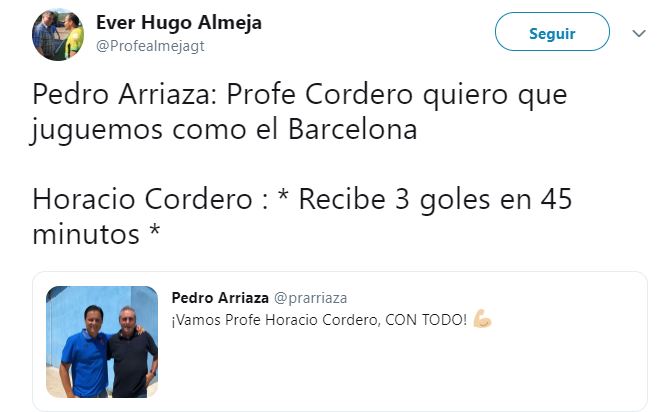Viewport: 671px width, 412px height.
Task: Visit the @prarriaza handle
Action: [x=310, y=298]
